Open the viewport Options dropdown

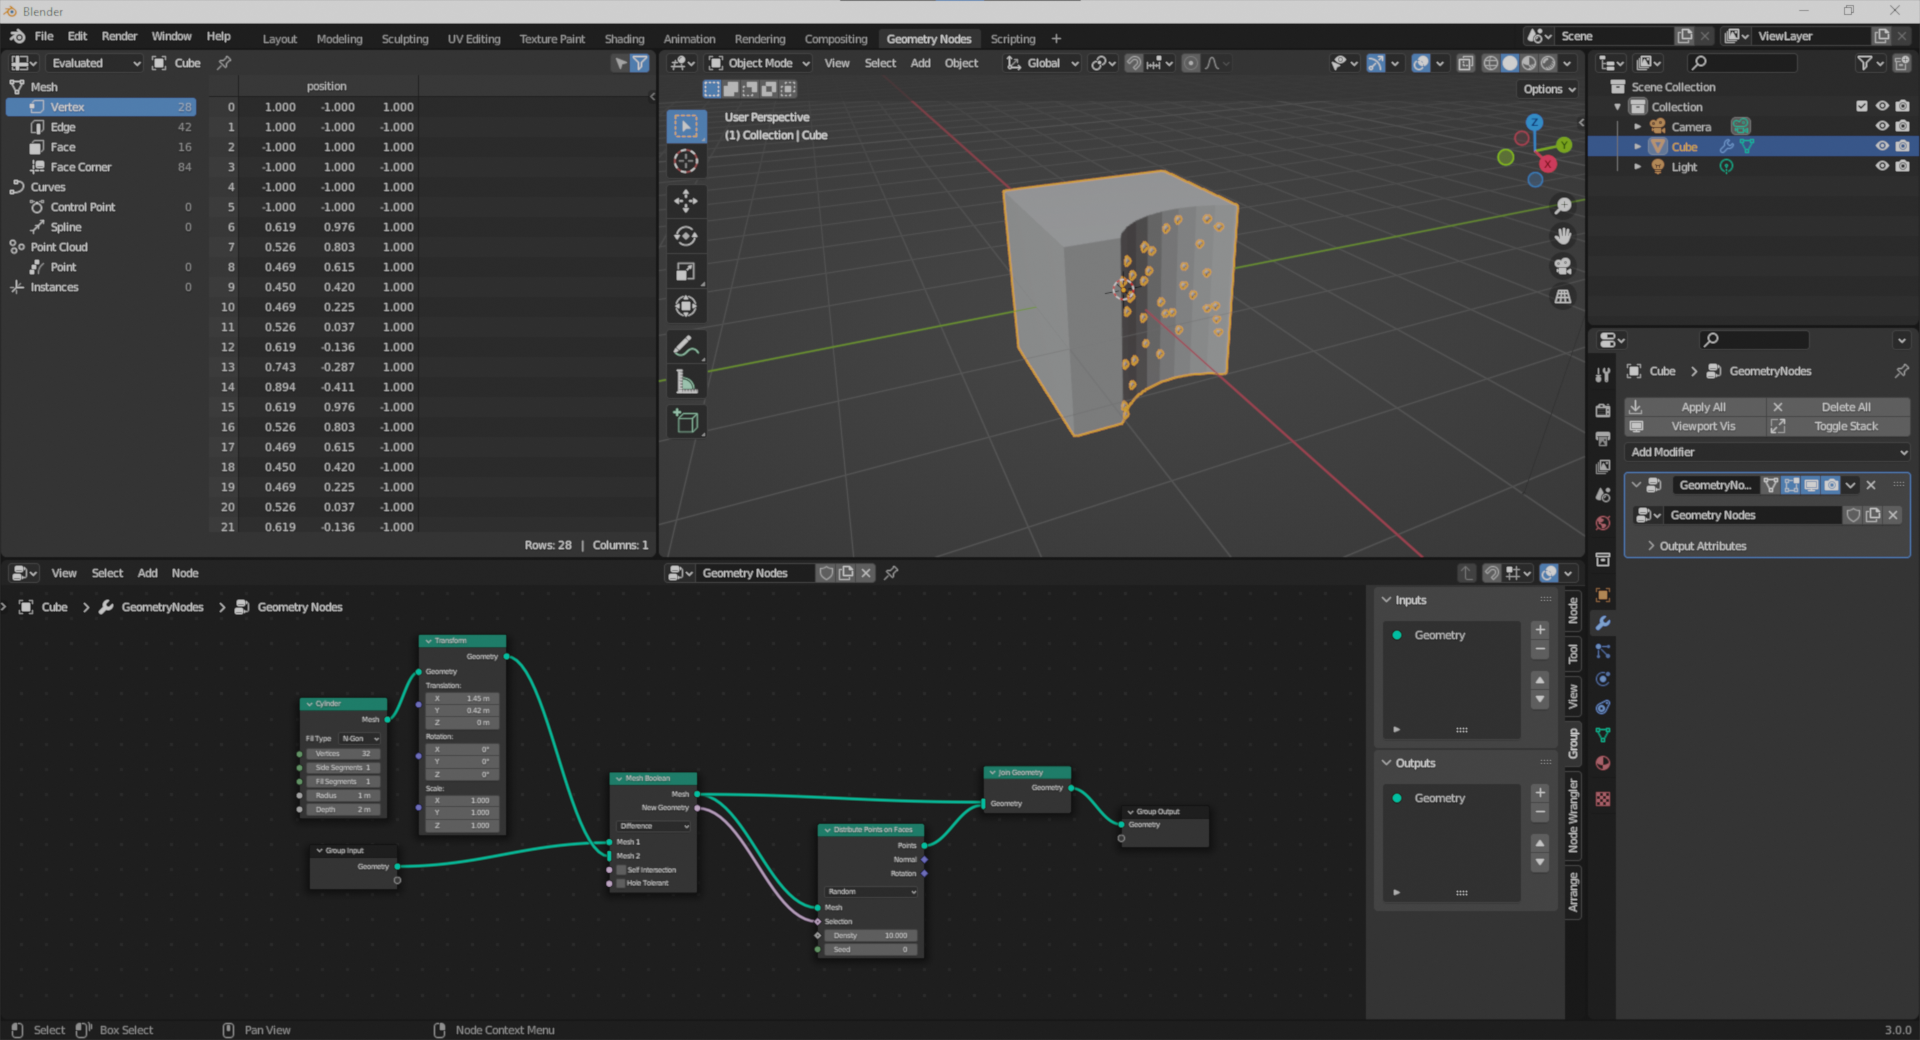click(1549, 89)
